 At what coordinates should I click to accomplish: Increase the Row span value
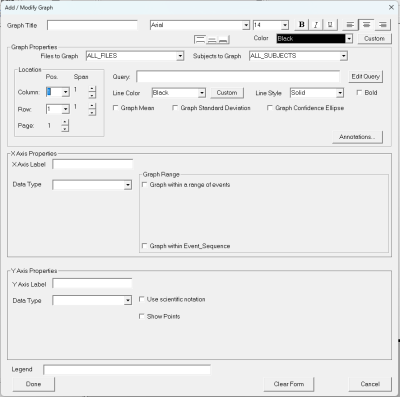point(92,106)
